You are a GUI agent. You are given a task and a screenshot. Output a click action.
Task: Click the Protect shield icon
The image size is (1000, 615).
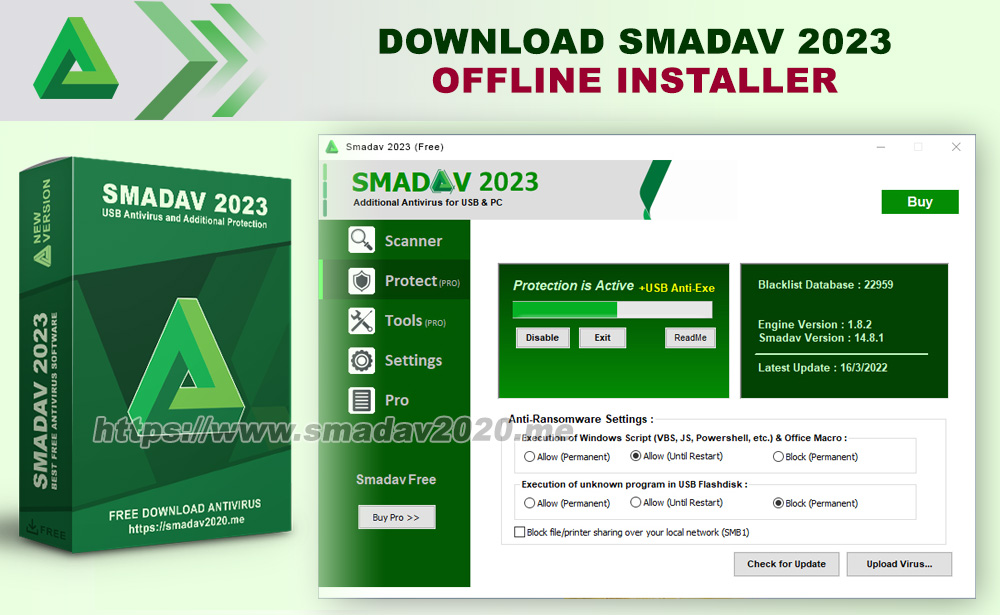tap(362, 281)
